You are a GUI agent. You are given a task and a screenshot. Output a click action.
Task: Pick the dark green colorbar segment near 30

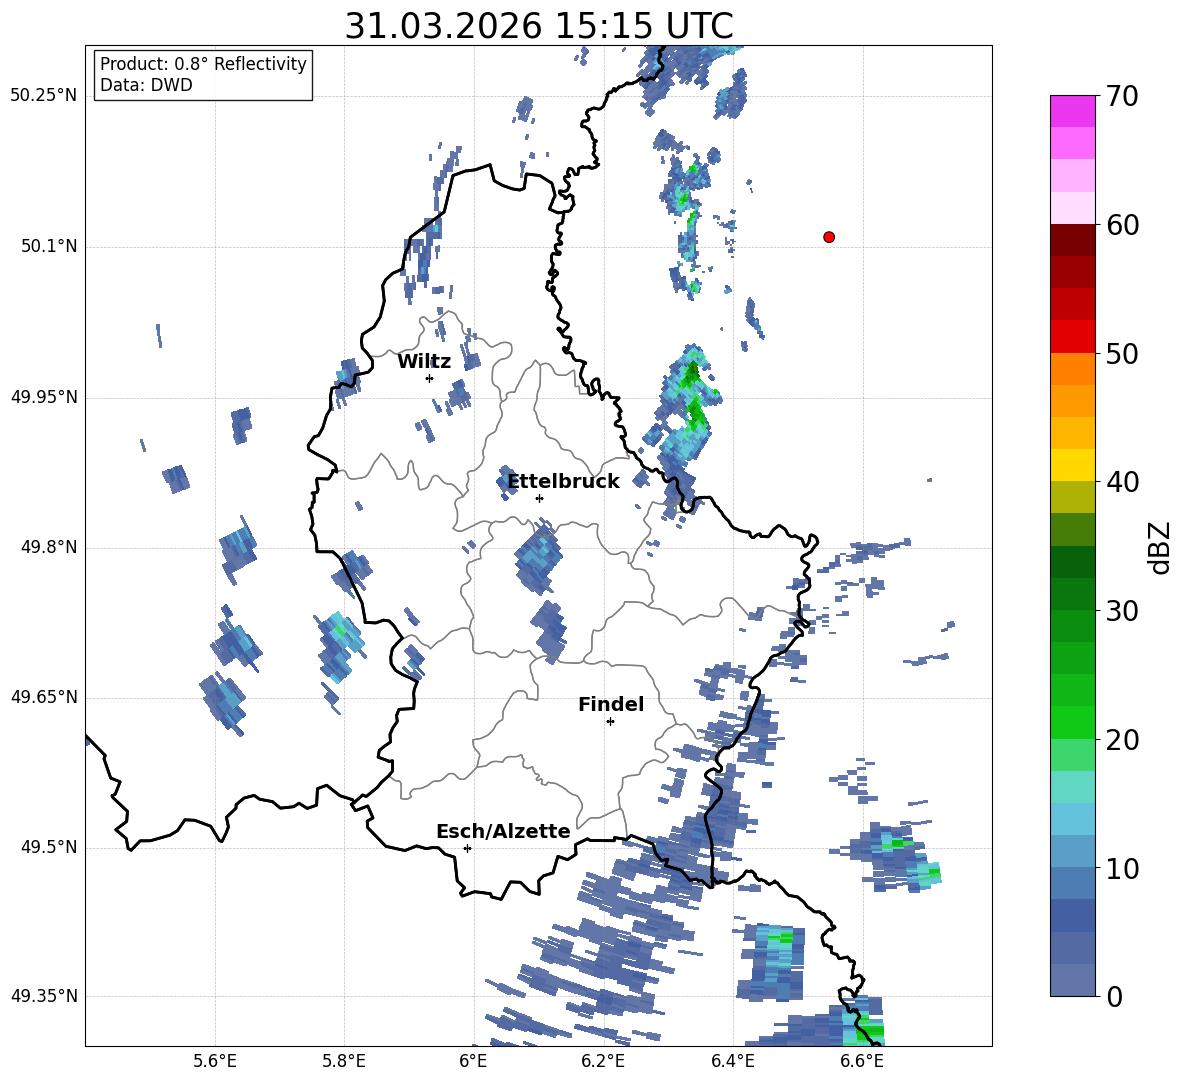1072,594
